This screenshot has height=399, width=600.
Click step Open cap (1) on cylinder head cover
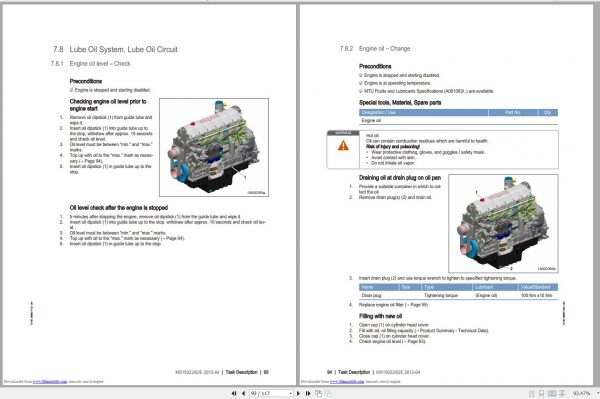(x=394, y=325)
